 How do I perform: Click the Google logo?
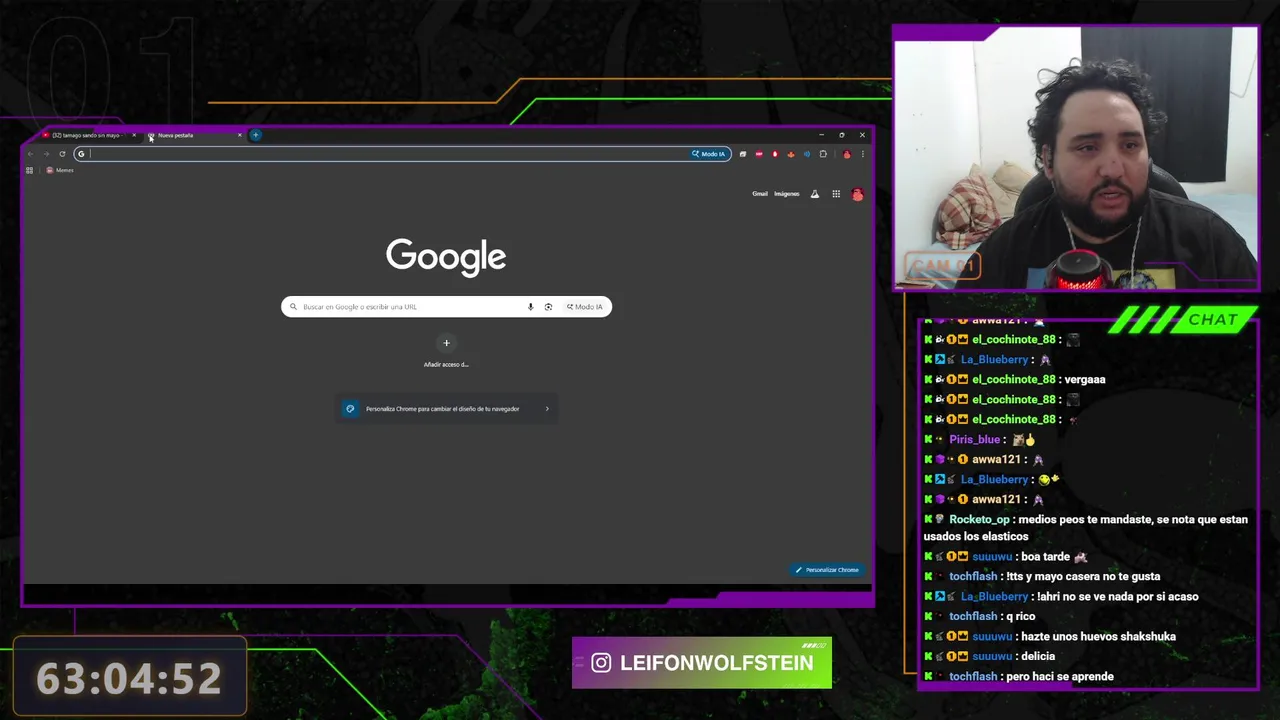446,257
